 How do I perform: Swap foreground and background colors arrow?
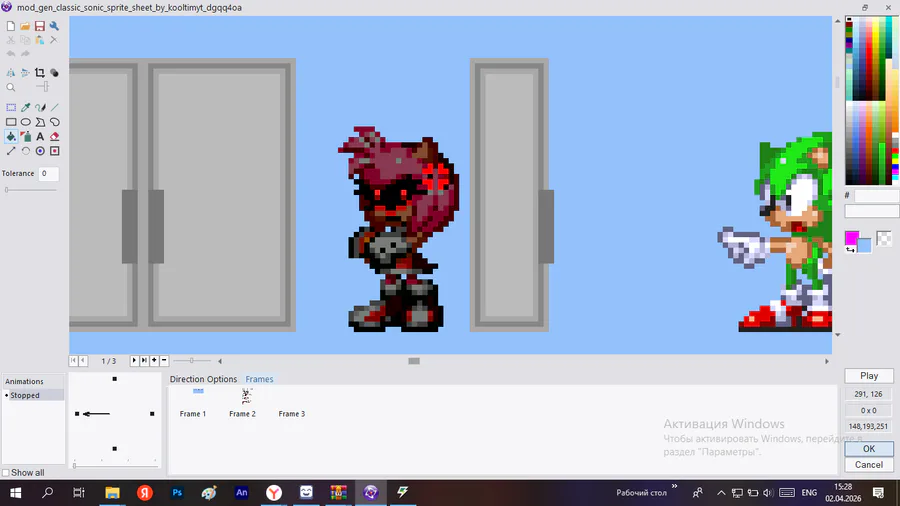click(x=850, y=249)
